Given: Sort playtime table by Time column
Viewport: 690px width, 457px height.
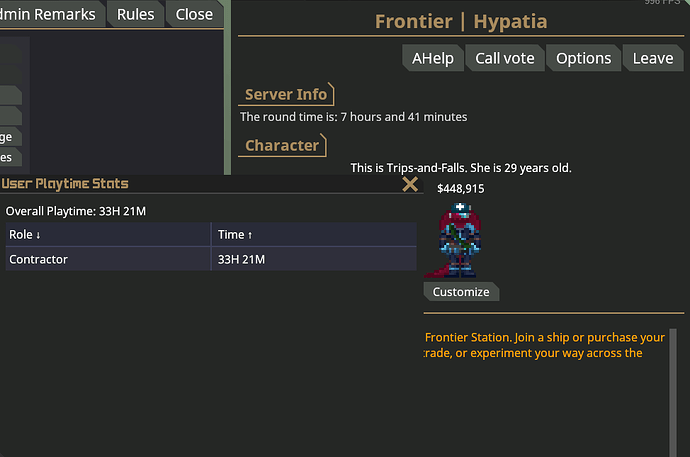Looking at the screenshot, I should (314, 234).
